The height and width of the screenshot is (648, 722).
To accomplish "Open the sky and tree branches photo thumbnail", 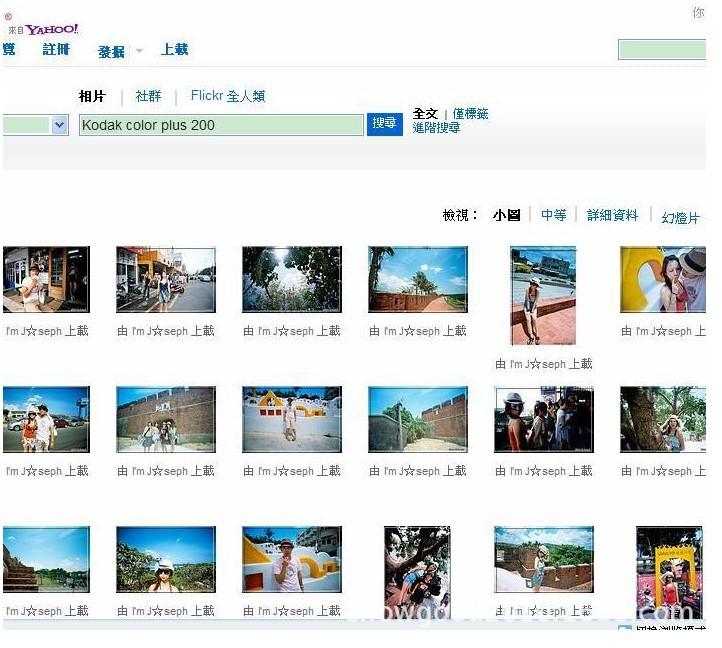I will [291, 279].
